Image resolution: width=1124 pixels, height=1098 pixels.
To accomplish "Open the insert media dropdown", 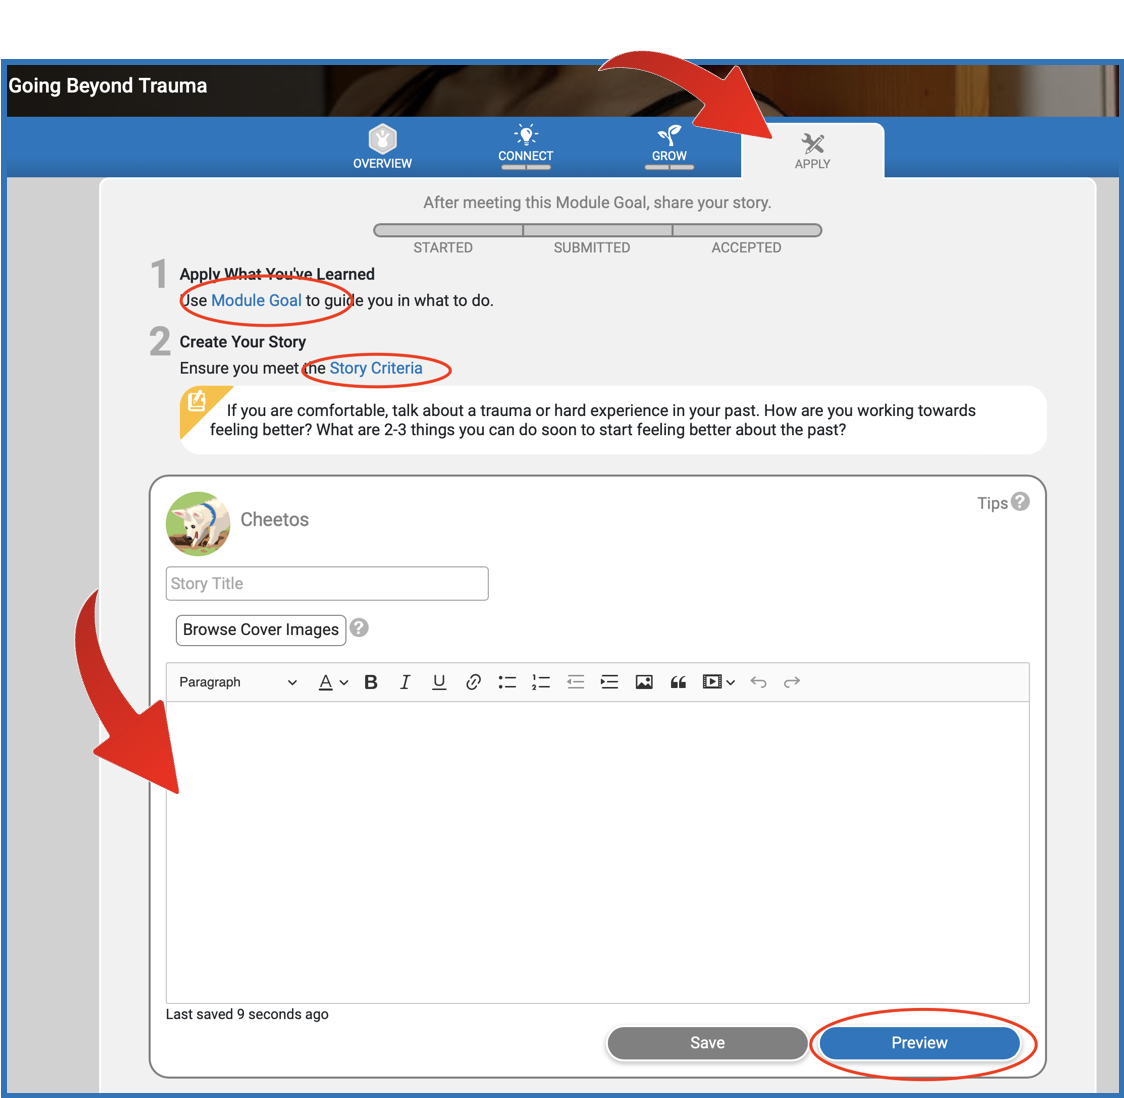I will [719, 682].
